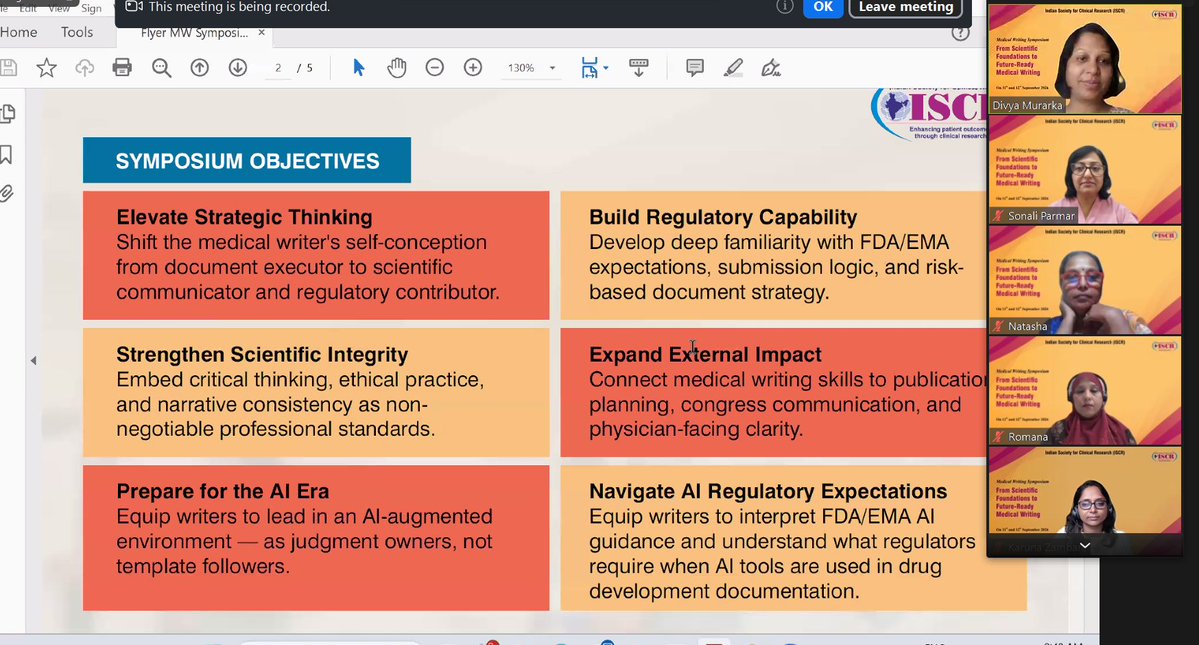
Task: Select Divya Murarka's video thumbnail
Action: (1084, 59)
